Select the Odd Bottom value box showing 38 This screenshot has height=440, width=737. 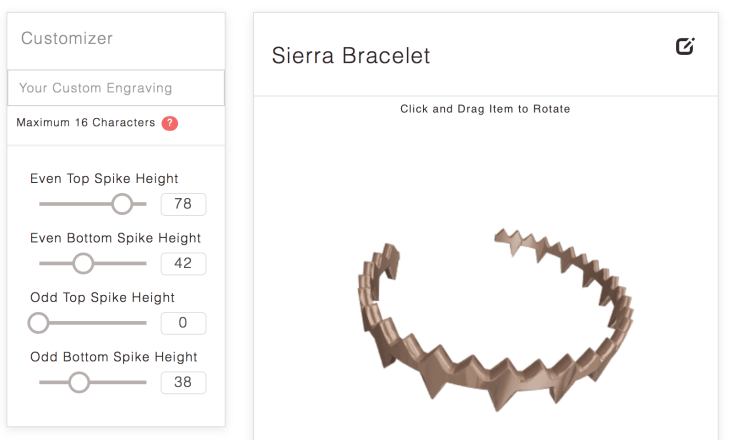pos(183,382)
